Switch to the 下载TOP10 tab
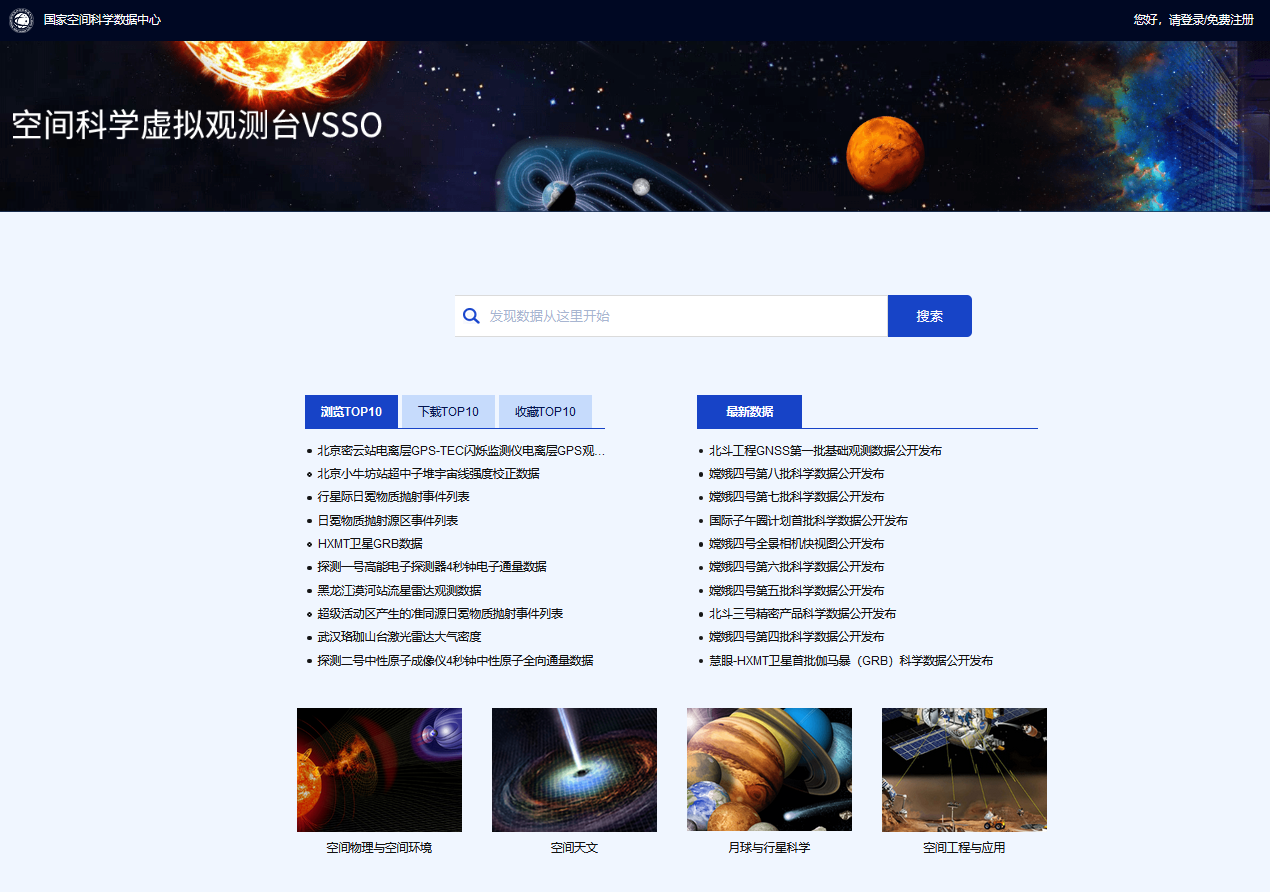This screenshot has height=892, width=1270. point(448,412)
